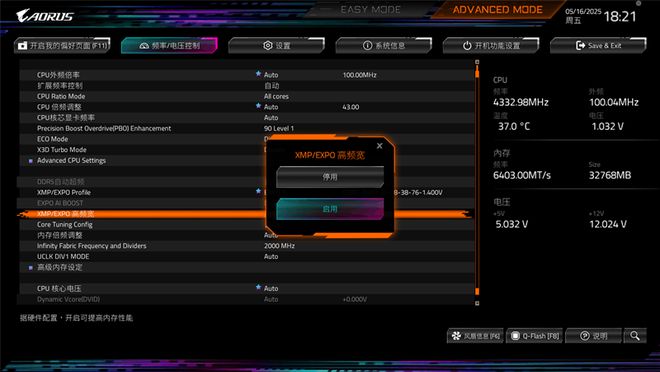Image resolution: width=660 pixels, height=372 pixels.
Task: Click 18:21 clock display
Action: (x=620, y=16)
